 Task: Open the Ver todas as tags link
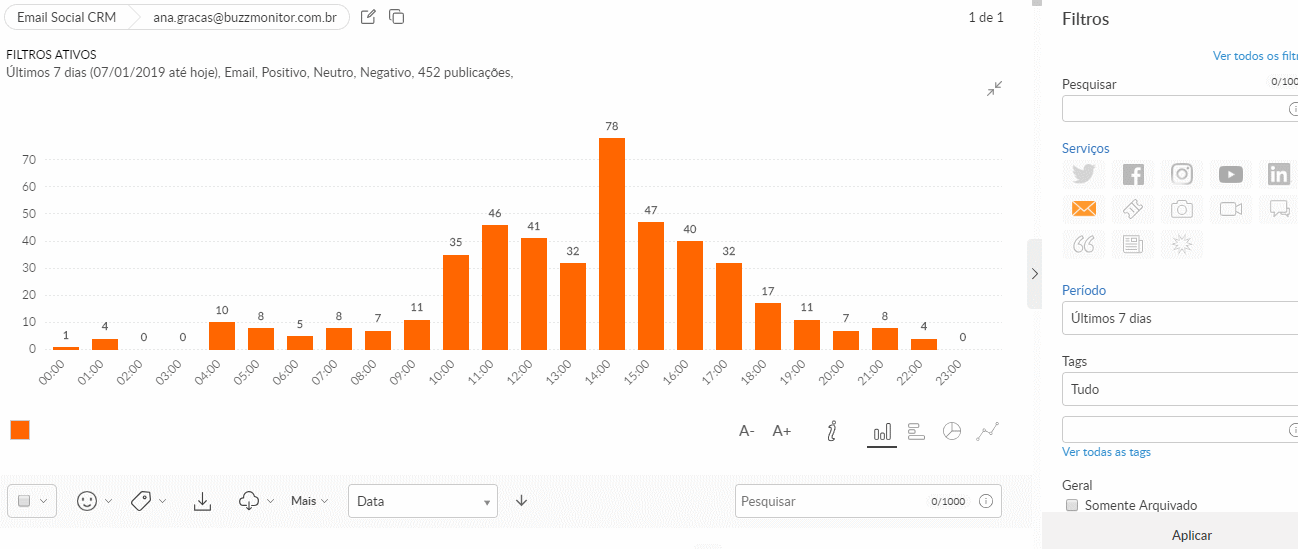(x=1106, y=452)
